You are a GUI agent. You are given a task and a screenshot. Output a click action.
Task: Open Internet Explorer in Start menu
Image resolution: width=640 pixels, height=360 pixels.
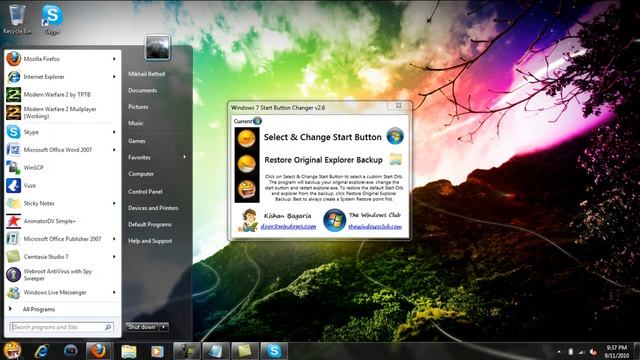[x=62, y=77]
